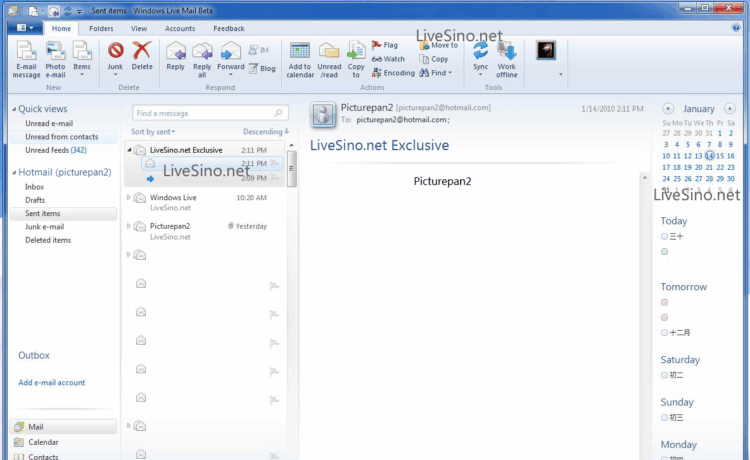Switch to the View tab
Viewport: 750px width, 460px height.
tap(139, 29)
